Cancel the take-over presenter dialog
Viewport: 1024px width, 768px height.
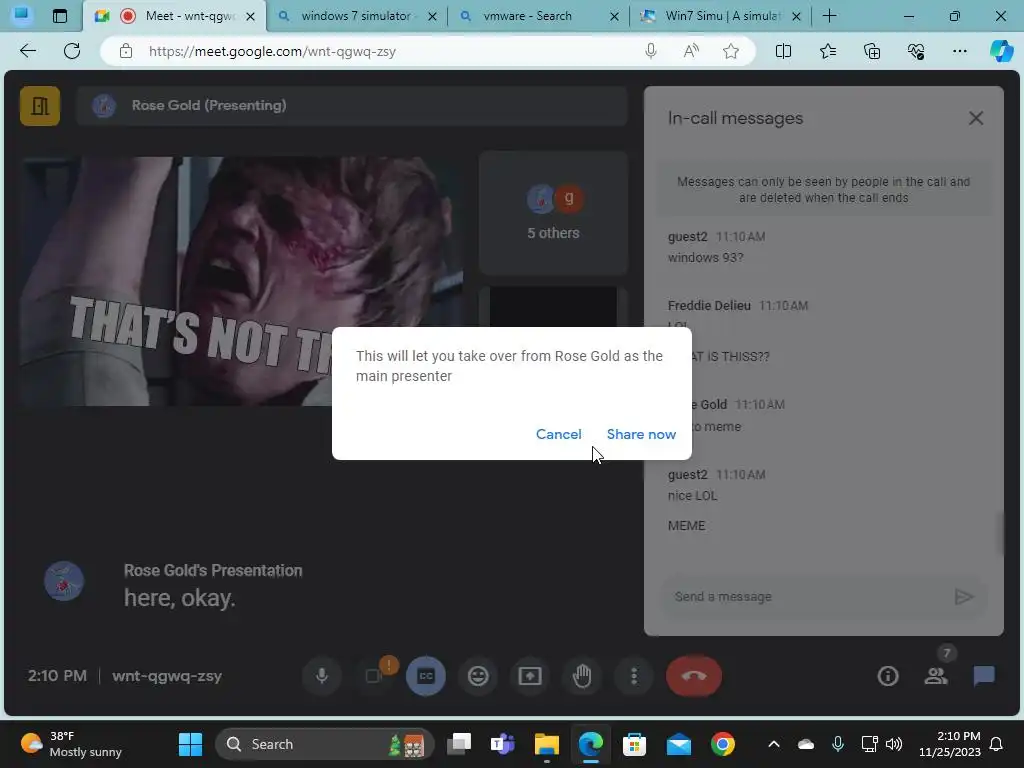click(558, 434)
